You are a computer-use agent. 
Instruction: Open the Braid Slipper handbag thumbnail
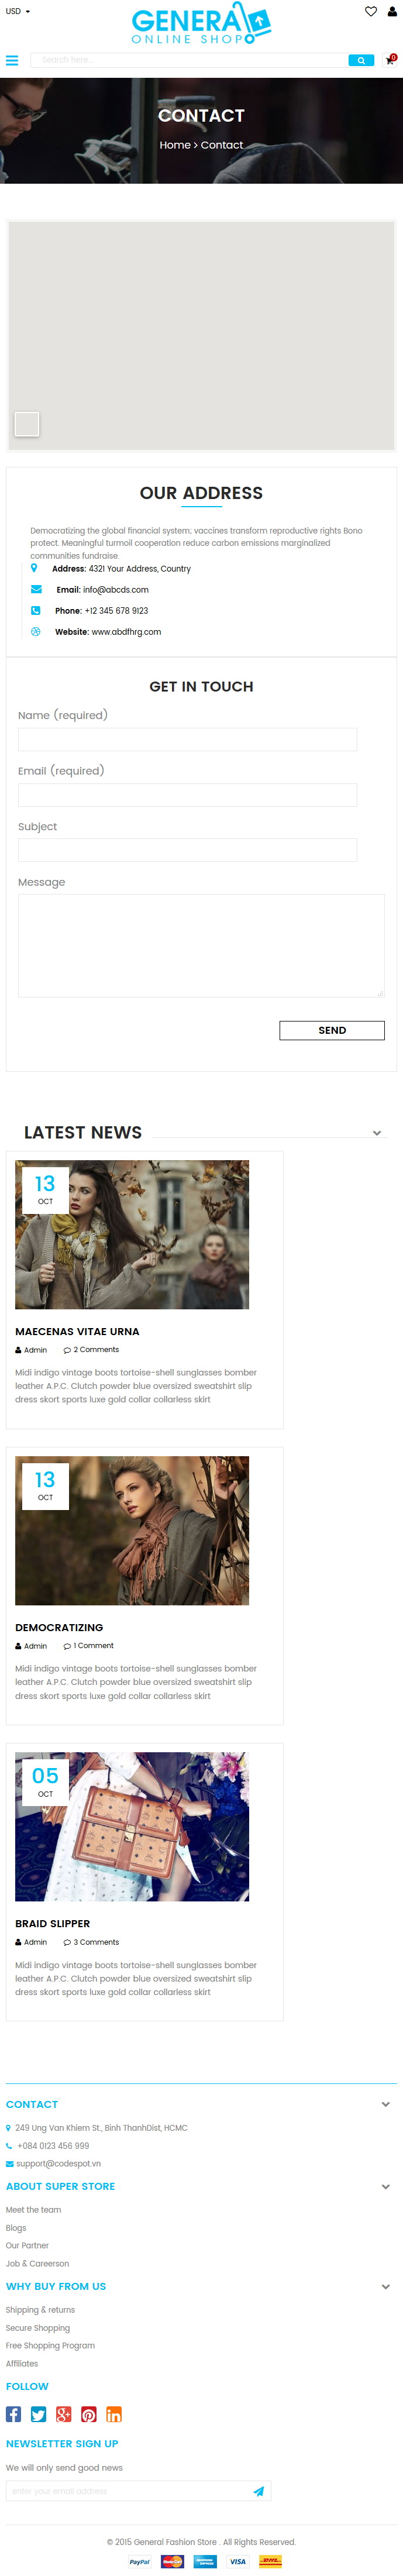[x=132, y=1826]
